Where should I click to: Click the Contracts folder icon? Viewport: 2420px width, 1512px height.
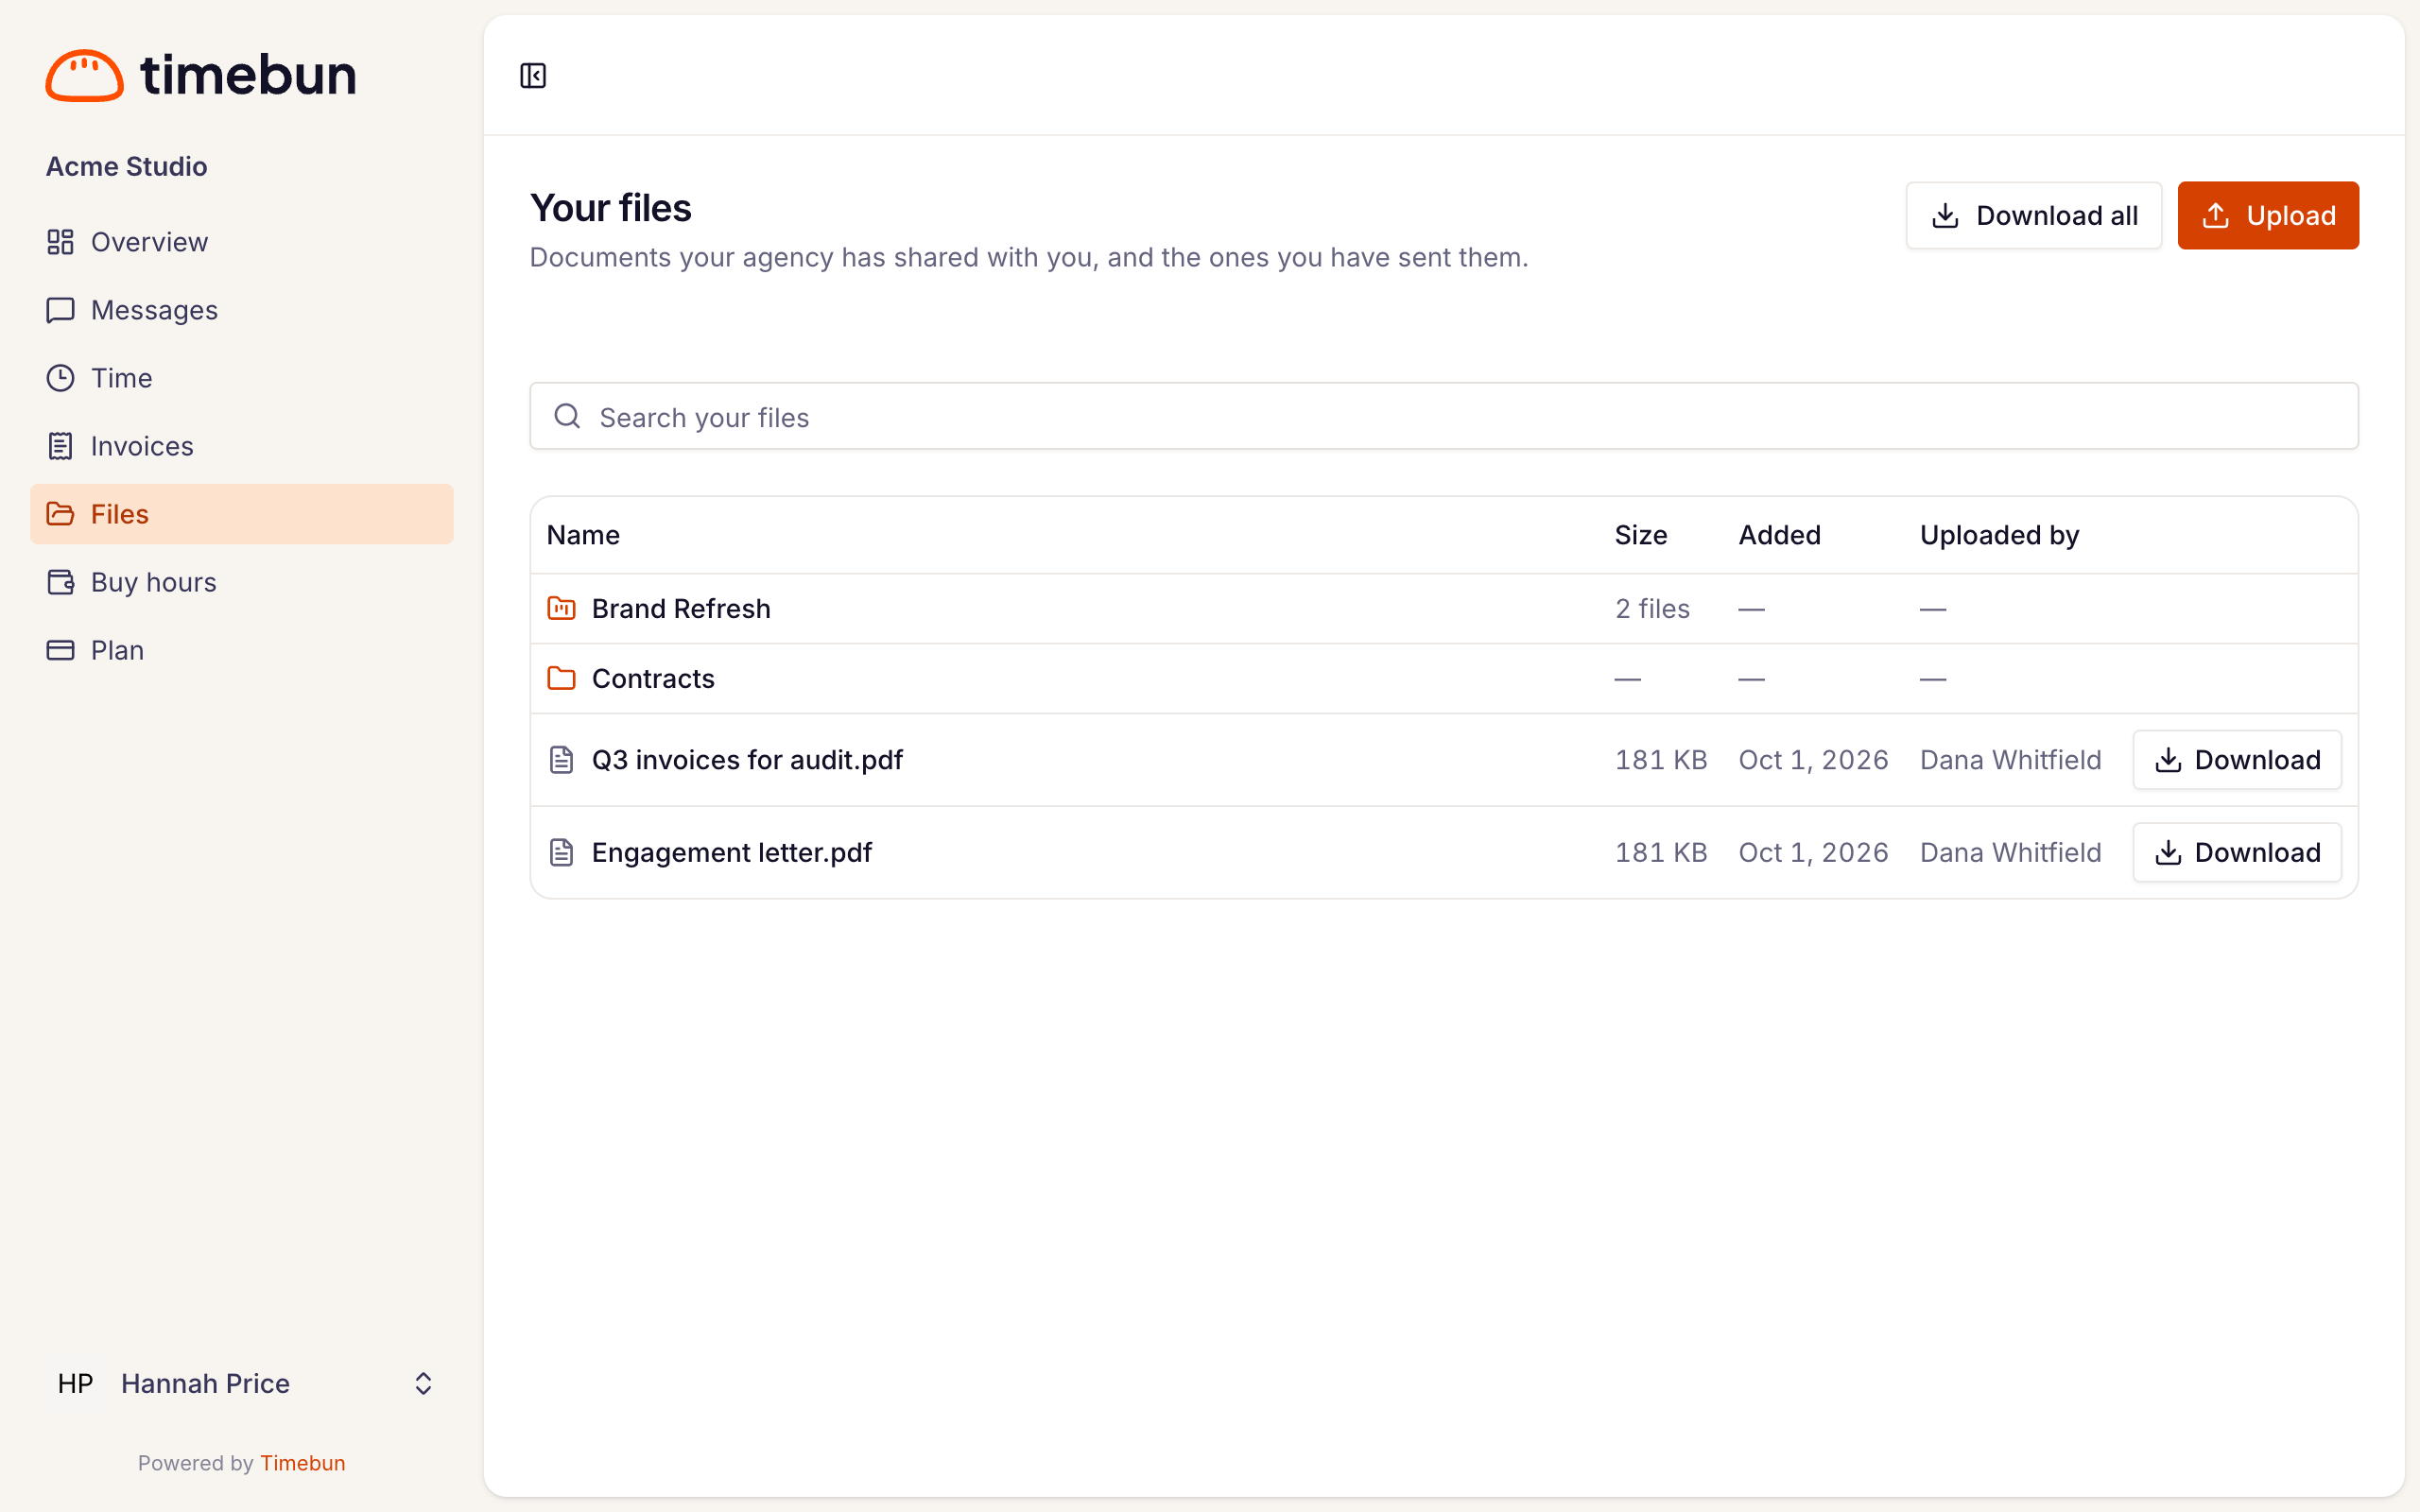pyautogui.click(x=561, y=678)
